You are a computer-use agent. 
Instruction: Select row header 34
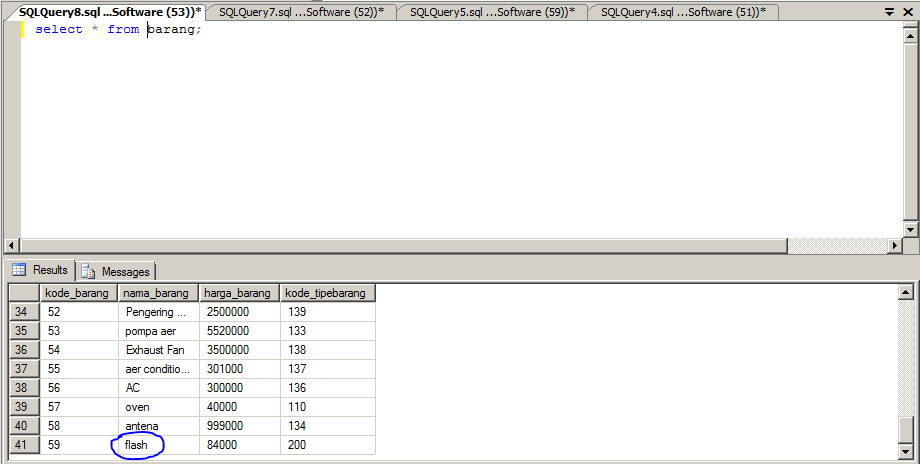pyautogui.click(x=25, y=311)
